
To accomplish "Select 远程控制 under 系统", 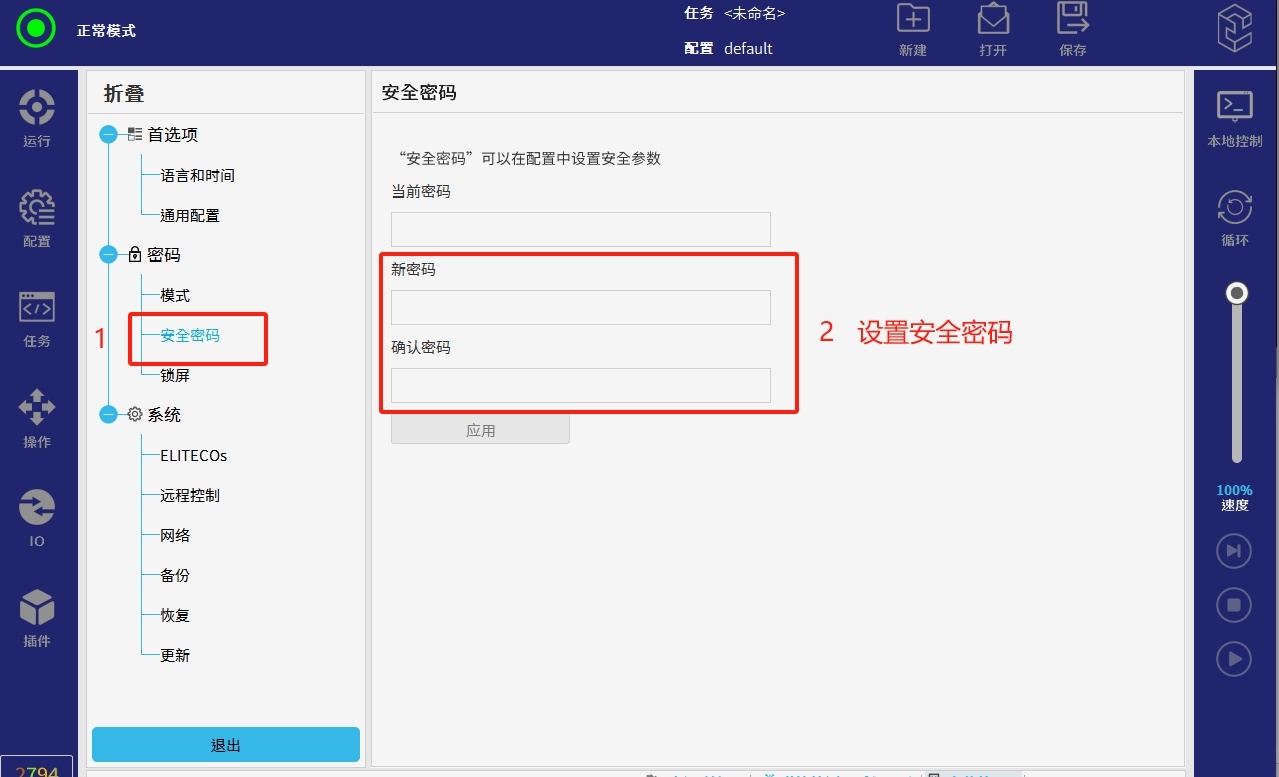I will tap(190, 496).
